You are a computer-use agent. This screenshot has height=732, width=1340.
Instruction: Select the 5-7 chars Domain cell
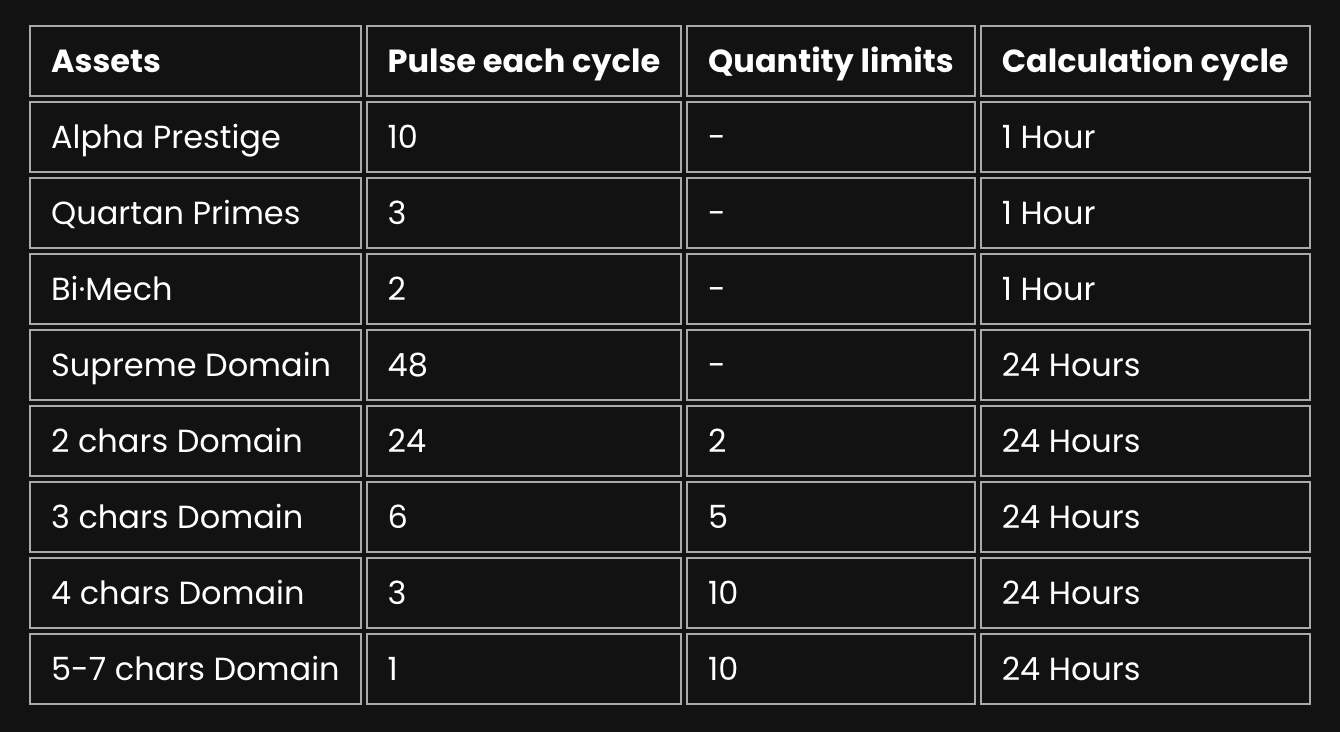[x=195, y=669]
